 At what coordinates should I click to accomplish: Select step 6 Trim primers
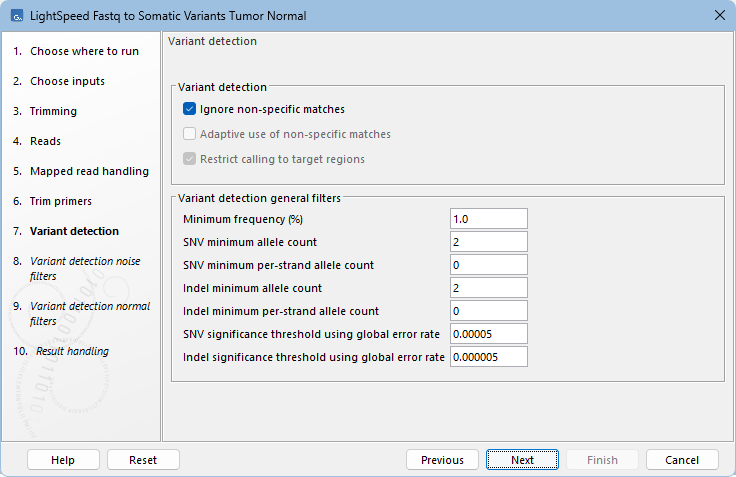53,201
